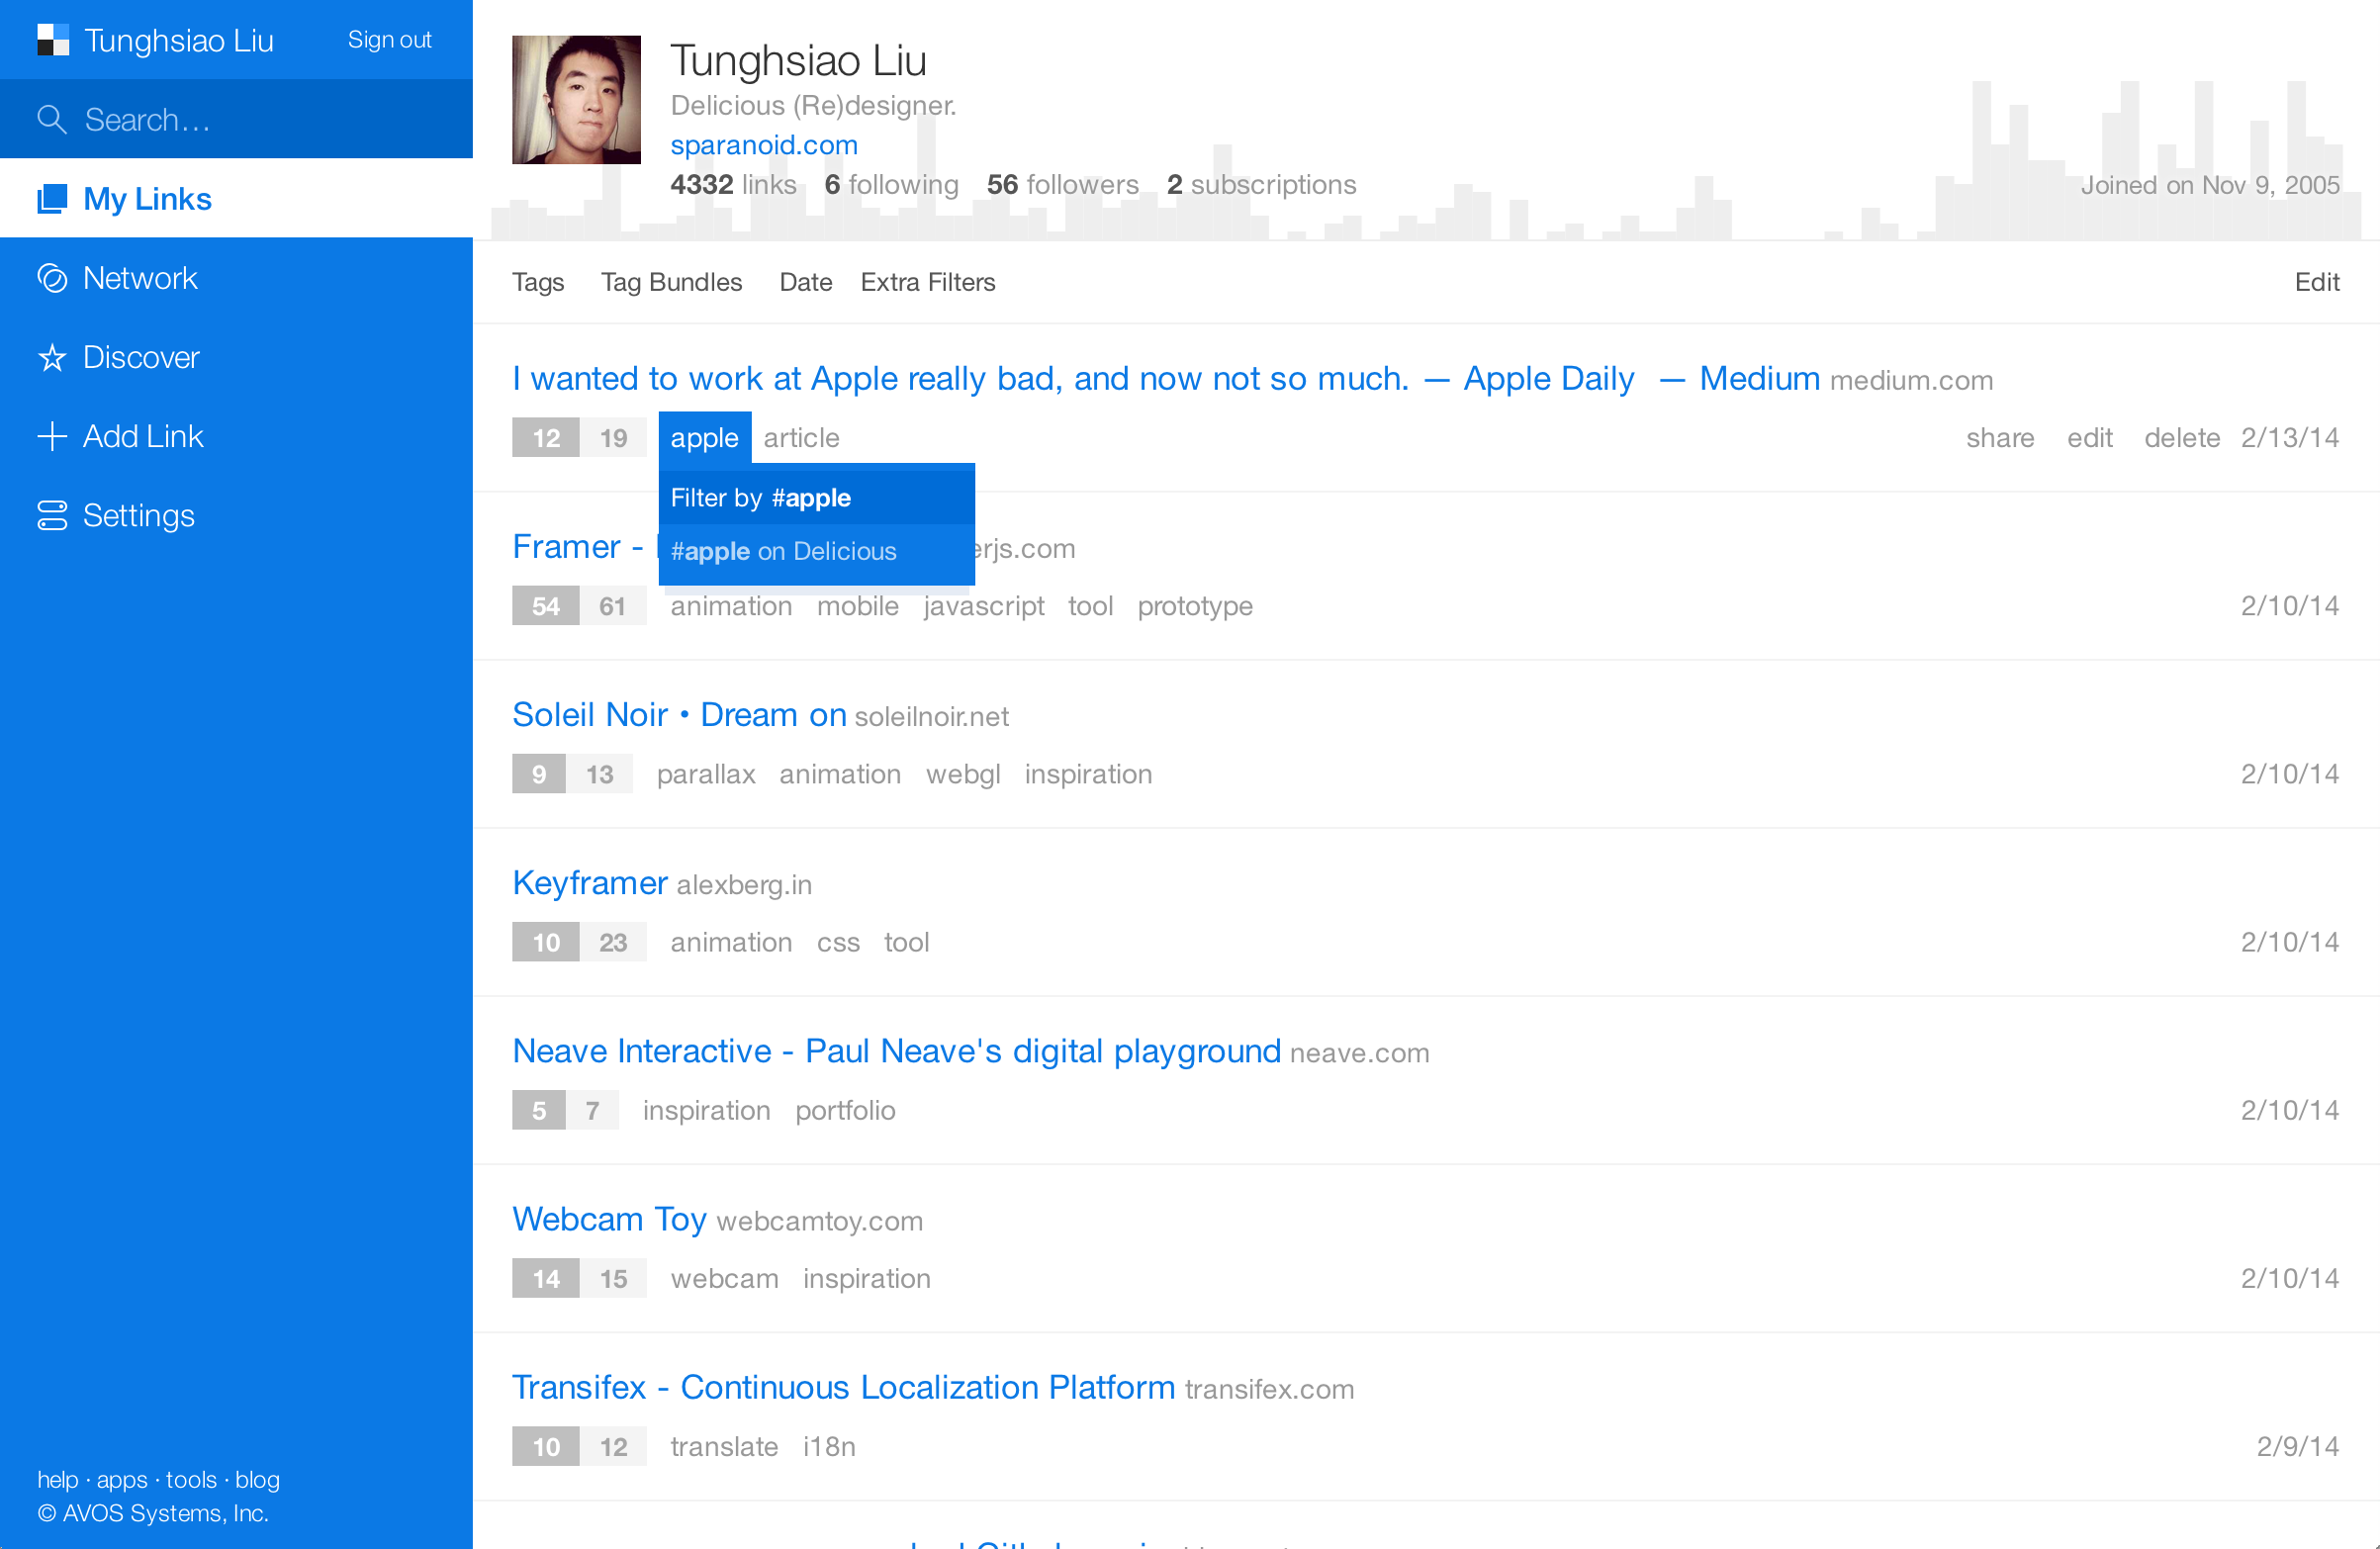This screenshot has width=2380, height=1549.
Task: Click the search magnifier icon
Action: coord(51,120)
